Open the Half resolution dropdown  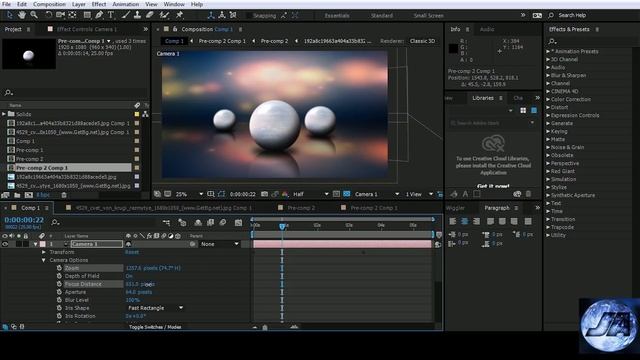(310, 194)
